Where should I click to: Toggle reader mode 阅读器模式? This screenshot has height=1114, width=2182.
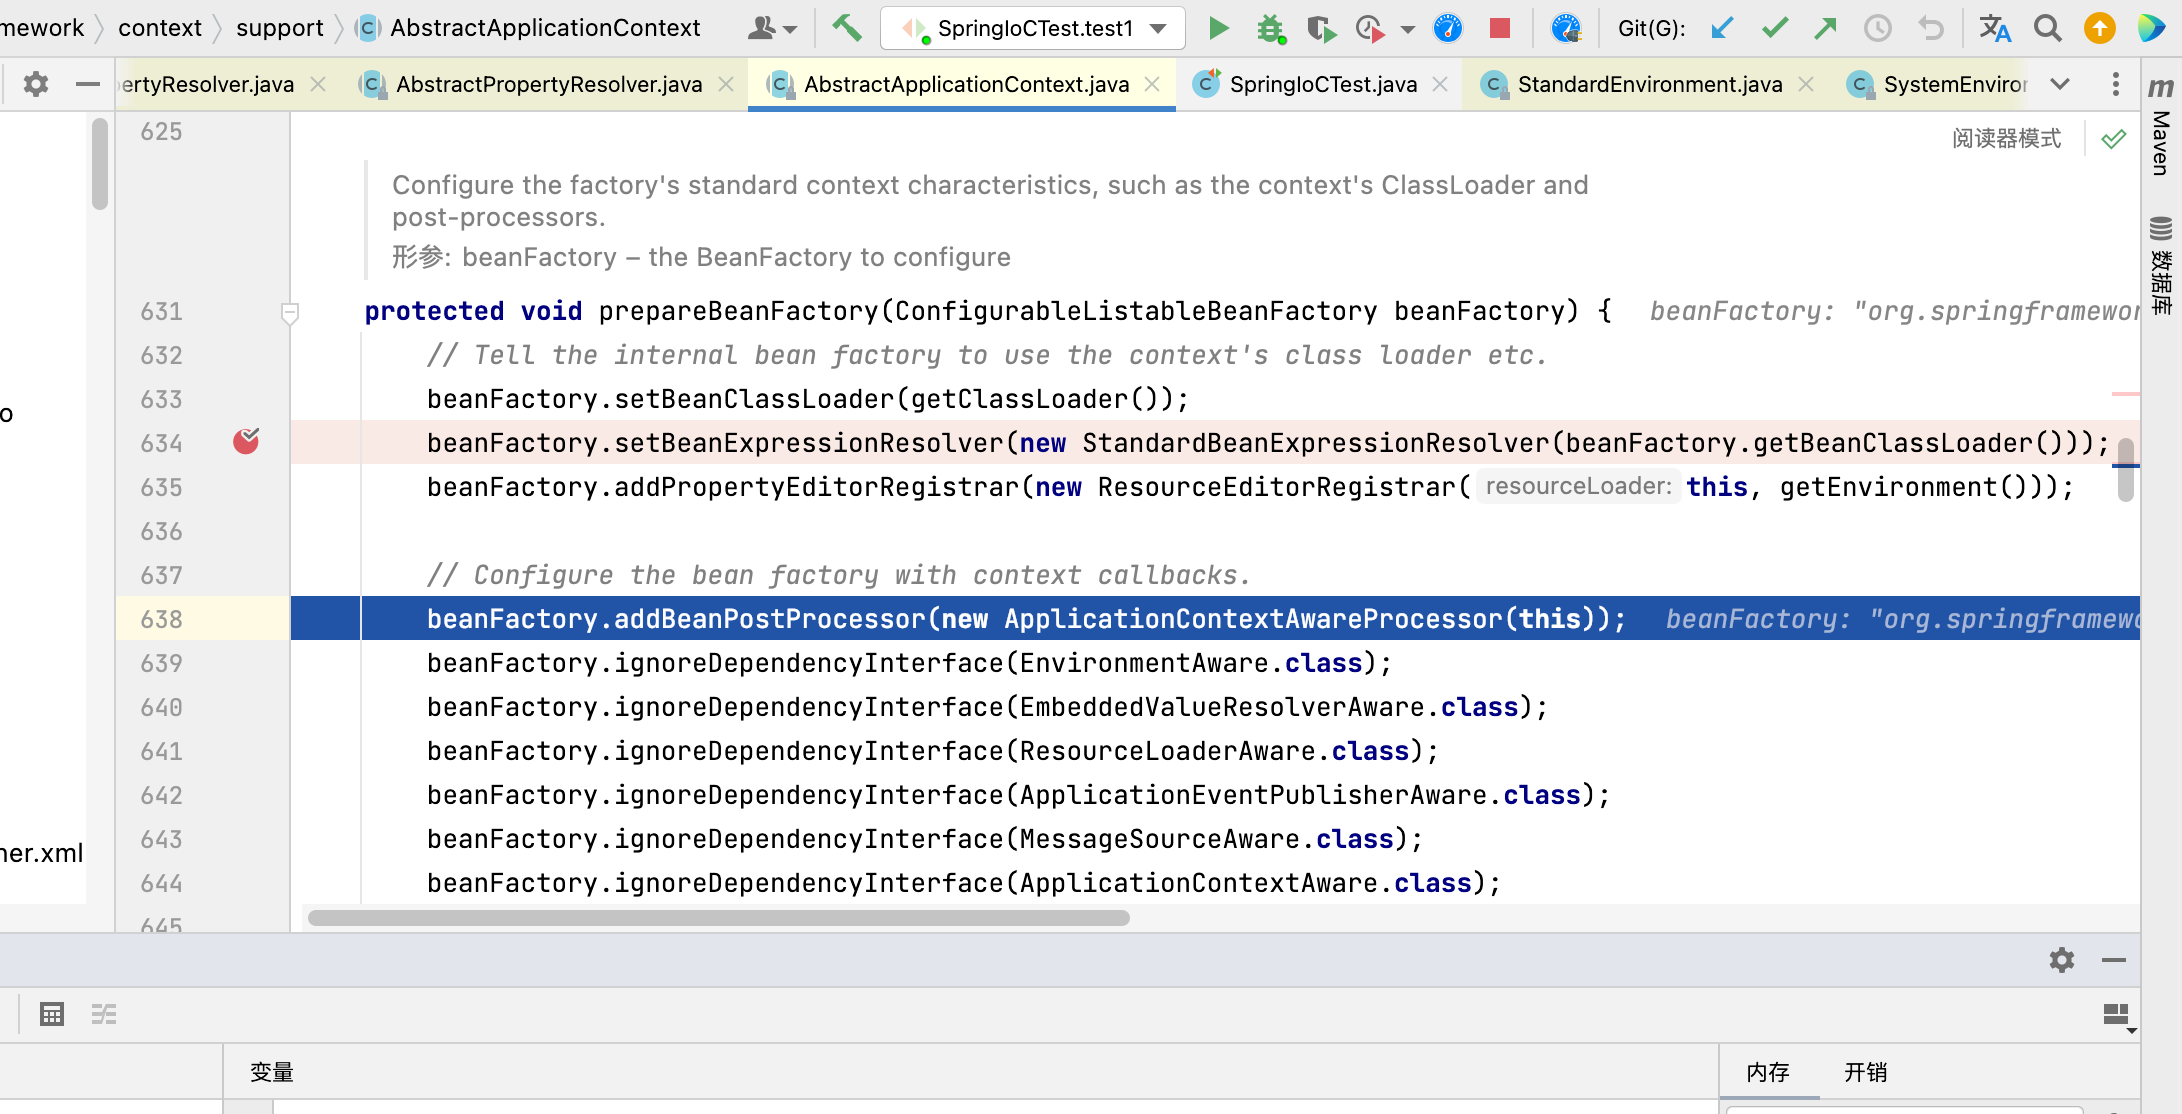[x=2006, y=139]
